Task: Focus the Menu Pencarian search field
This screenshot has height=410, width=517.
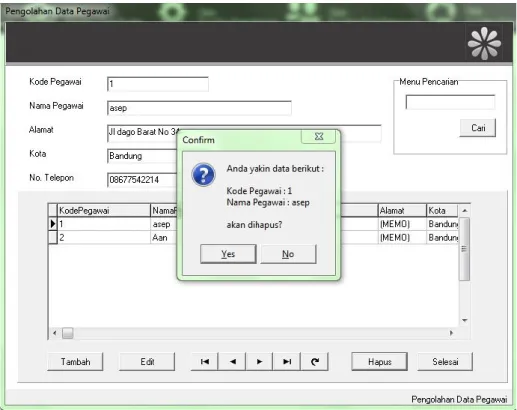Action: pos(450,102)
